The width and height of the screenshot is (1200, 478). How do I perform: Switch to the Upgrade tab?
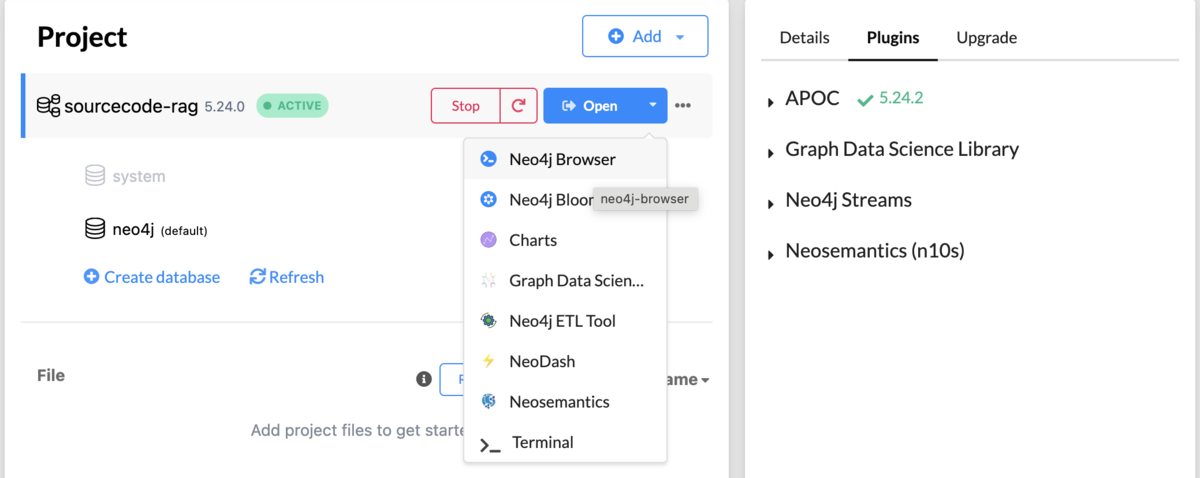click(987, 38)
